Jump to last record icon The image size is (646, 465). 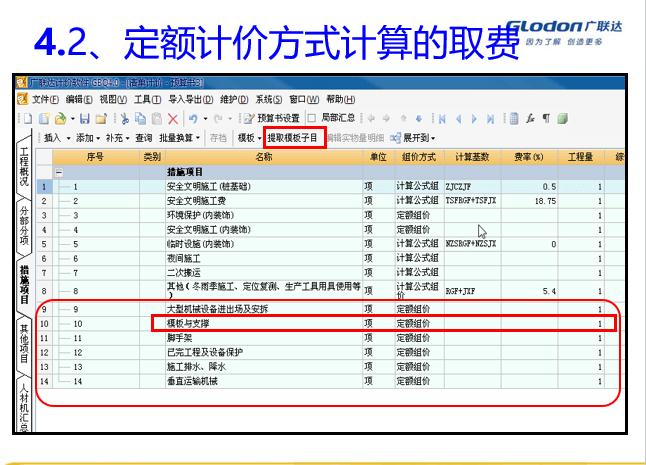point(490,119)
